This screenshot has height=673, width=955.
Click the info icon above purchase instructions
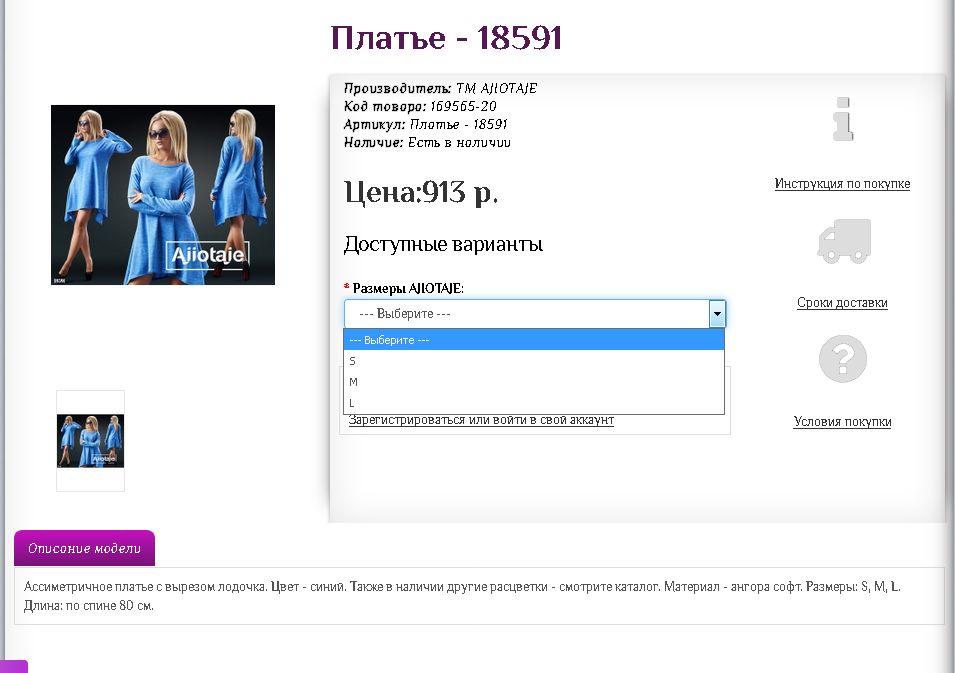tap(843, 119)
